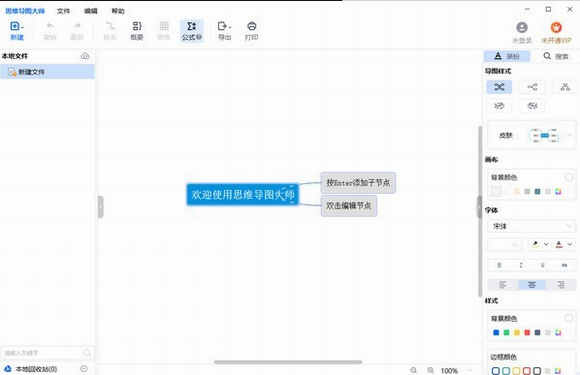Click the zoom in magnifier icon
580x375 pixels.
431,370
